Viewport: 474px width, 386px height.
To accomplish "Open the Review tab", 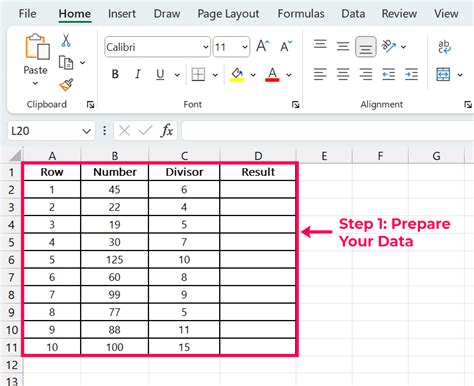I will (x=399, y=14).
